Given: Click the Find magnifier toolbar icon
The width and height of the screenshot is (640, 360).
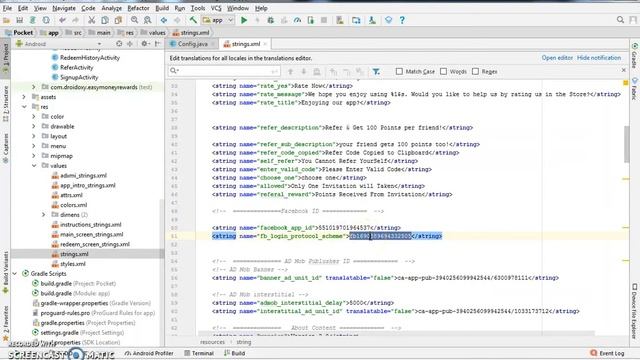Looking at the screenshot, I should tap(134, 20).
